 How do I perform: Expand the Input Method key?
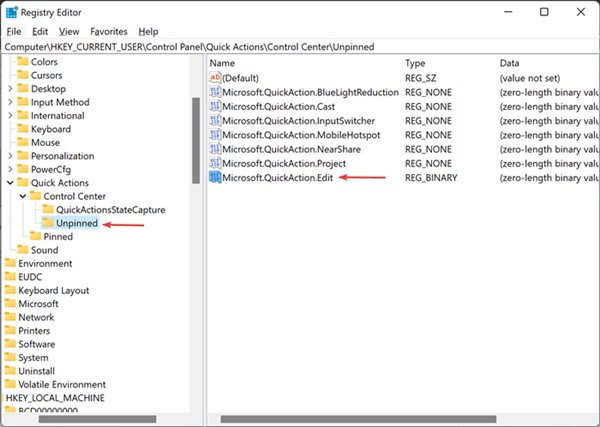pos(10,102)
